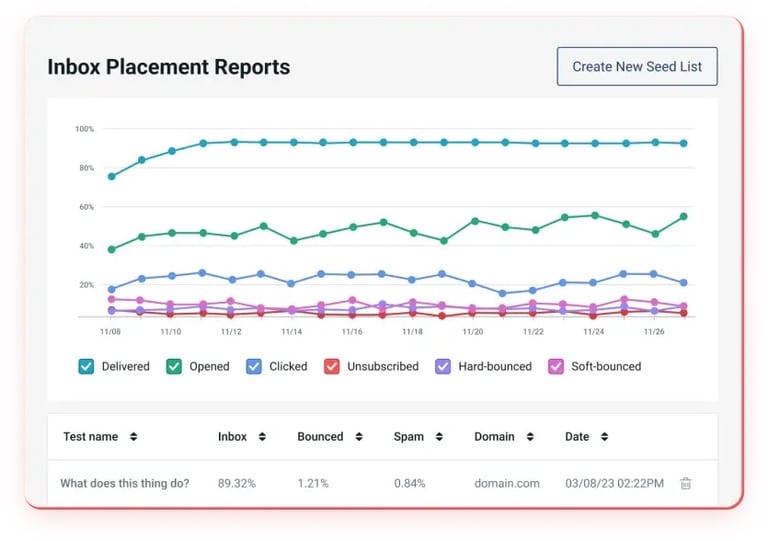Click the Hard-bounced legend label
The width and height of the screenshot is (768, 541).
(x=495, y=366)
